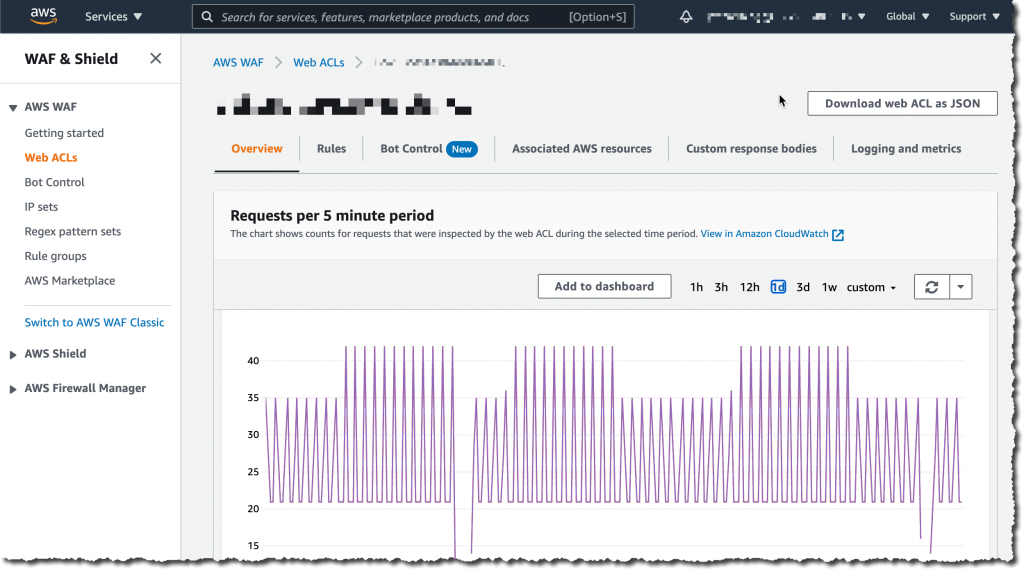Select the 1w time range

pyautogui.click(x=829, y=288)
